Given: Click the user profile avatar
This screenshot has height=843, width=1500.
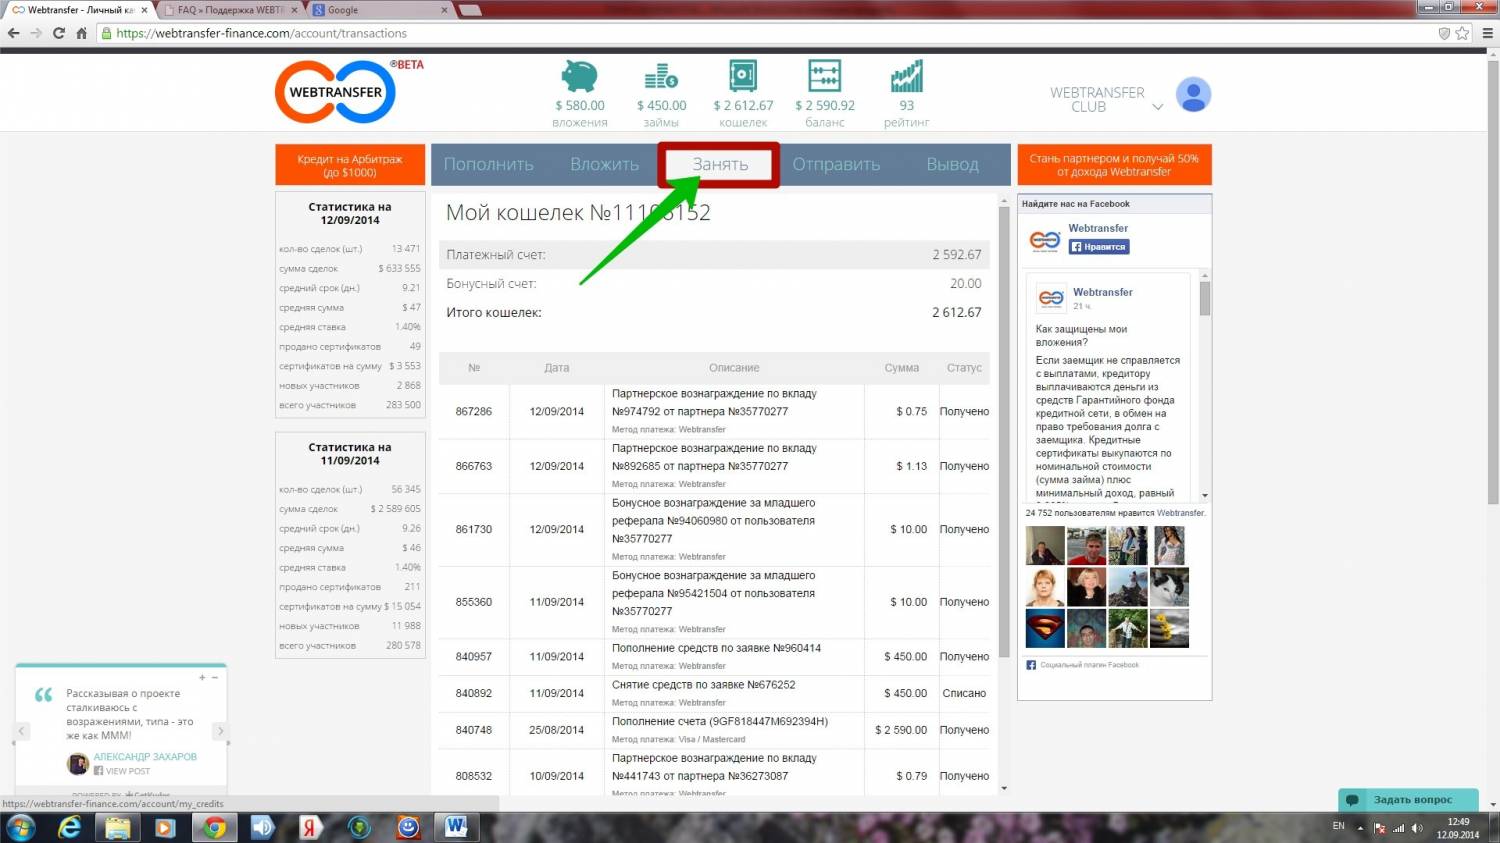Looking at the screenshot, I should [1193, 95].
